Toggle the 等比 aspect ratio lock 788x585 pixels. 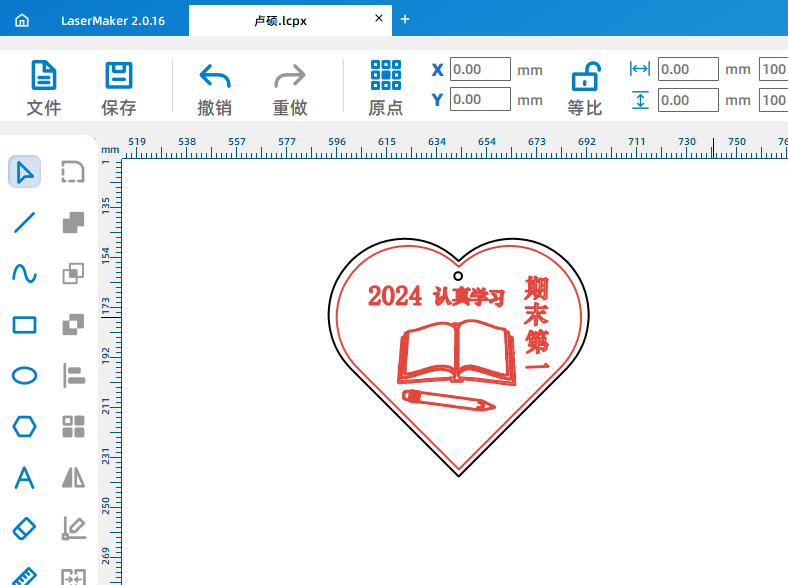(x=585, y=88)
